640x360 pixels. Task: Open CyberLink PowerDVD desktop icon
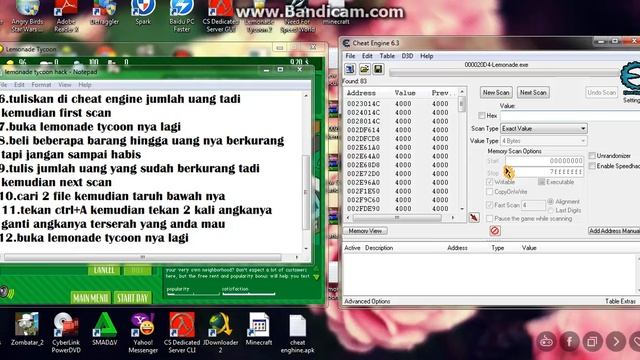[x=66, y=333]
